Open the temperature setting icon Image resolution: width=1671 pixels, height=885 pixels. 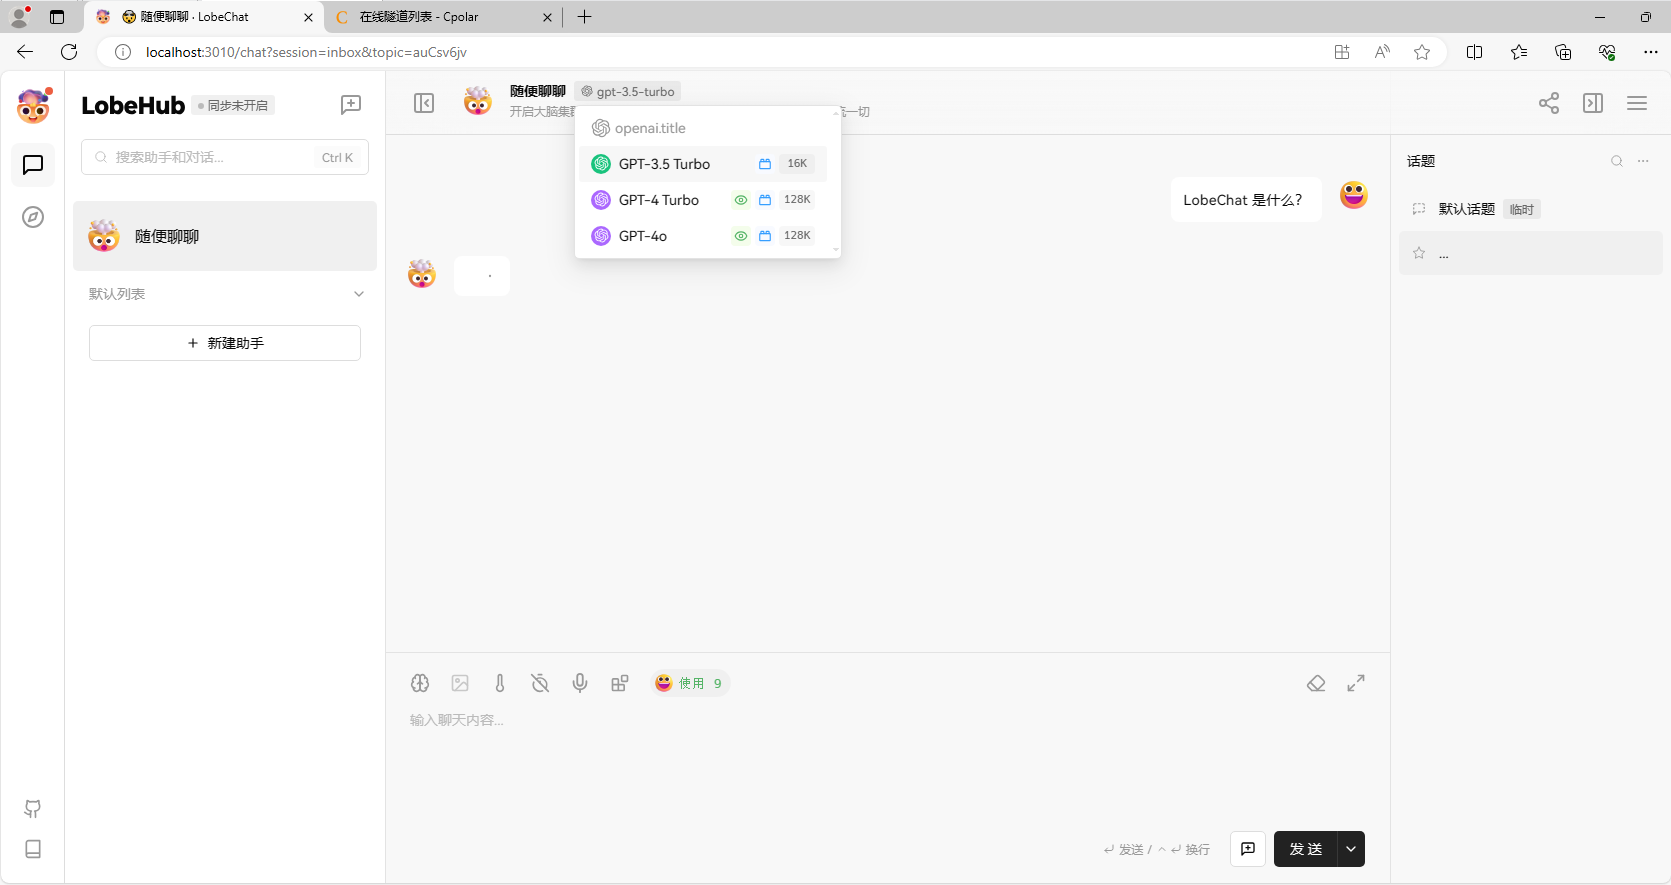click(x=500, y=683)
